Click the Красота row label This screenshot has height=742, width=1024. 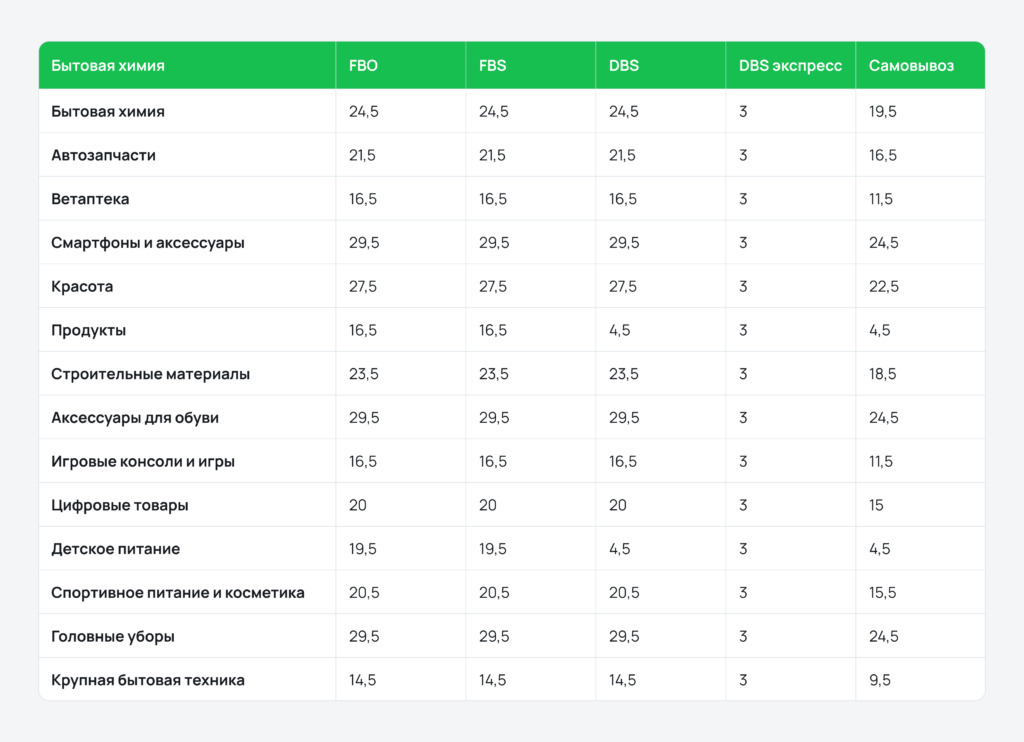[82, 287]
